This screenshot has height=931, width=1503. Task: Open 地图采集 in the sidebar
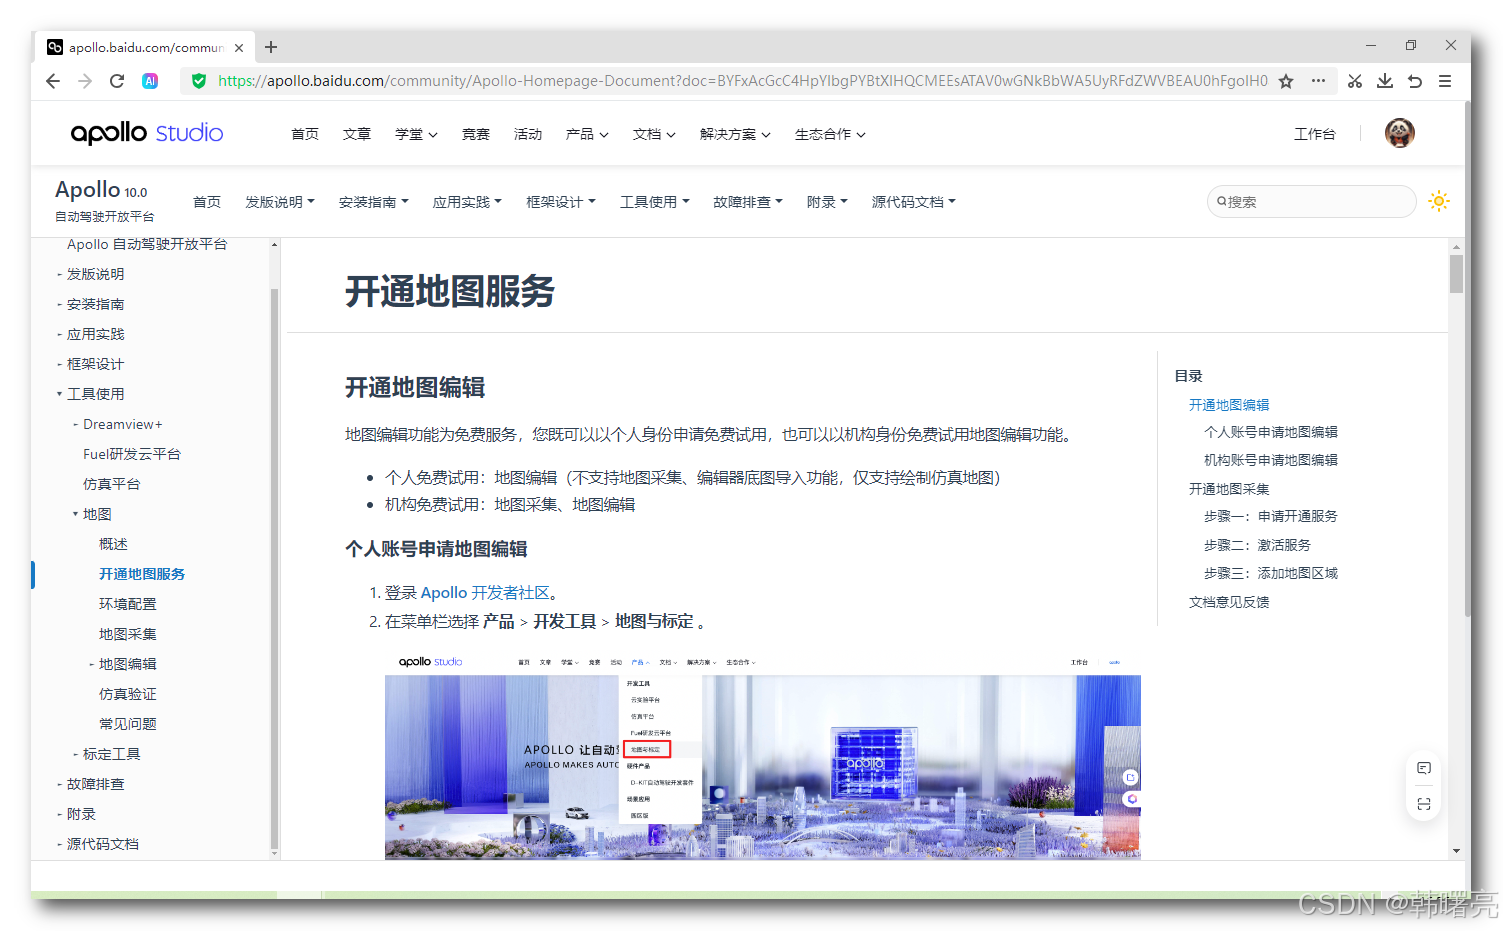click(128, 634)
